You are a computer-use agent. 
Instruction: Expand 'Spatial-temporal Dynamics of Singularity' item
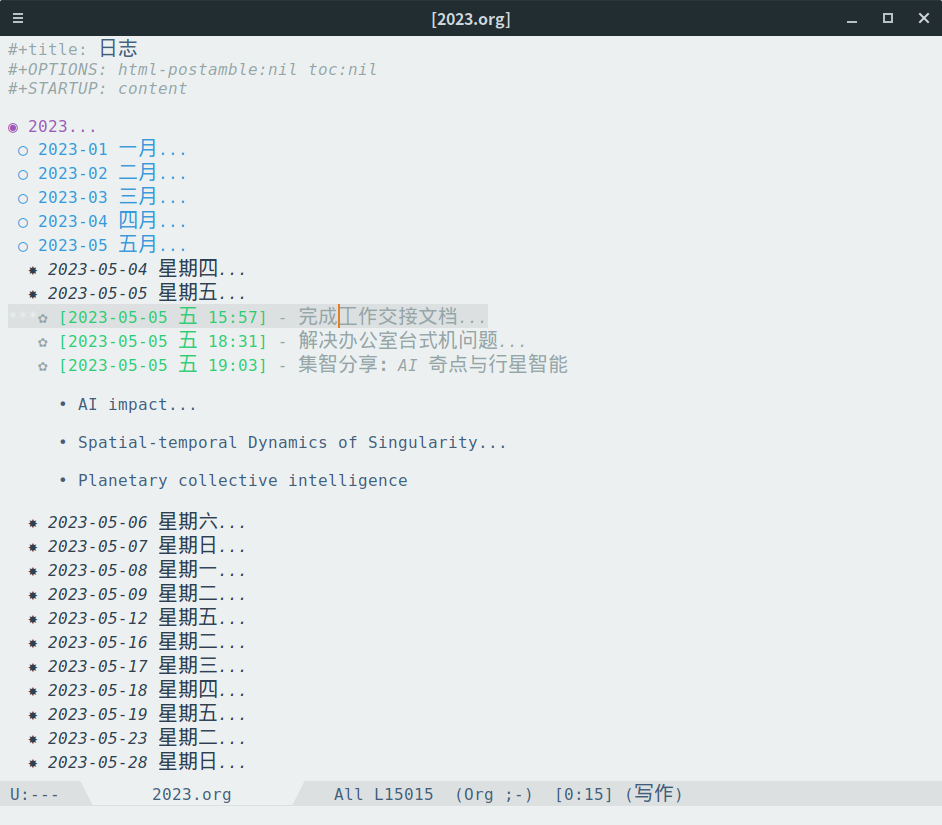(292, 443)
